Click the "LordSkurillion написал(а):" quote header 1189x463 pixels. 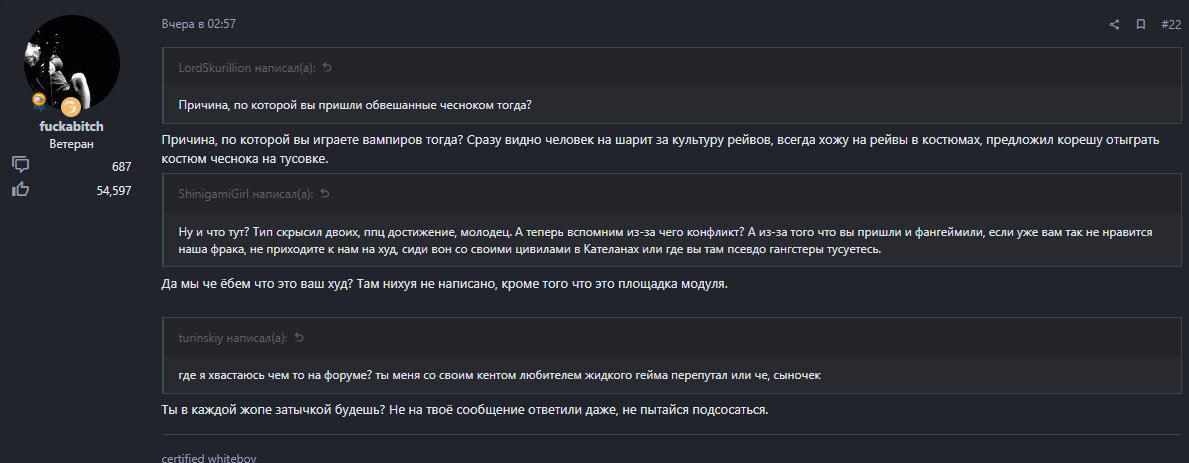click(x=246, y=67)
